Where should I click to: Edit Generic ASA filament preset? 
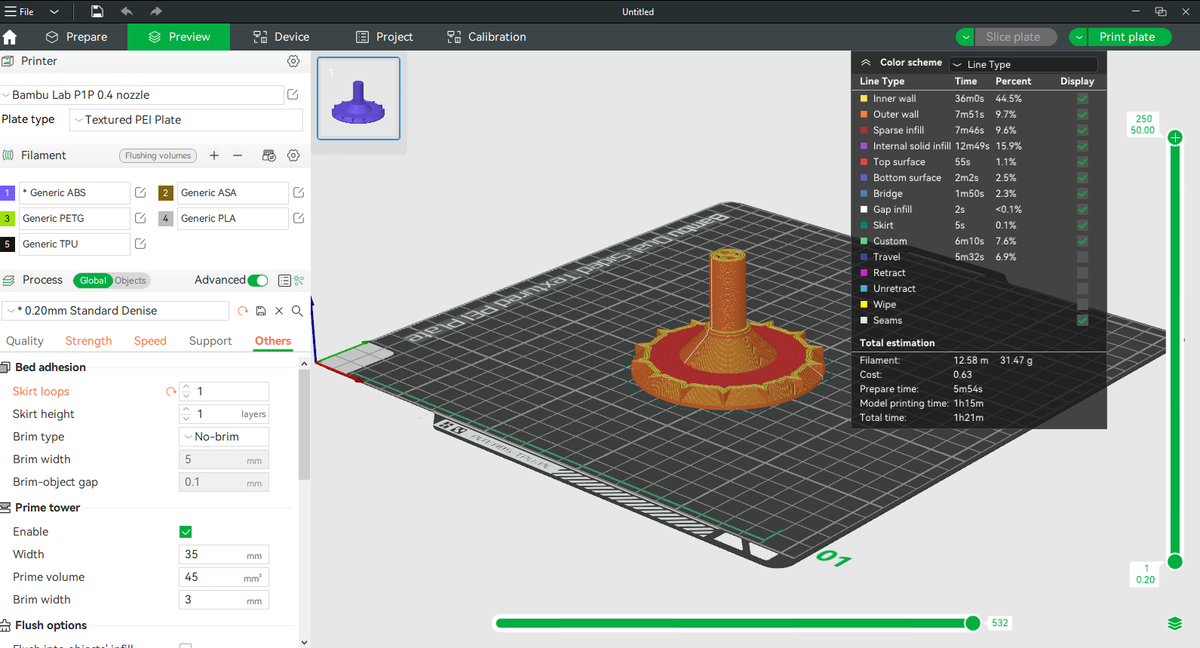[x=298, y=192]
